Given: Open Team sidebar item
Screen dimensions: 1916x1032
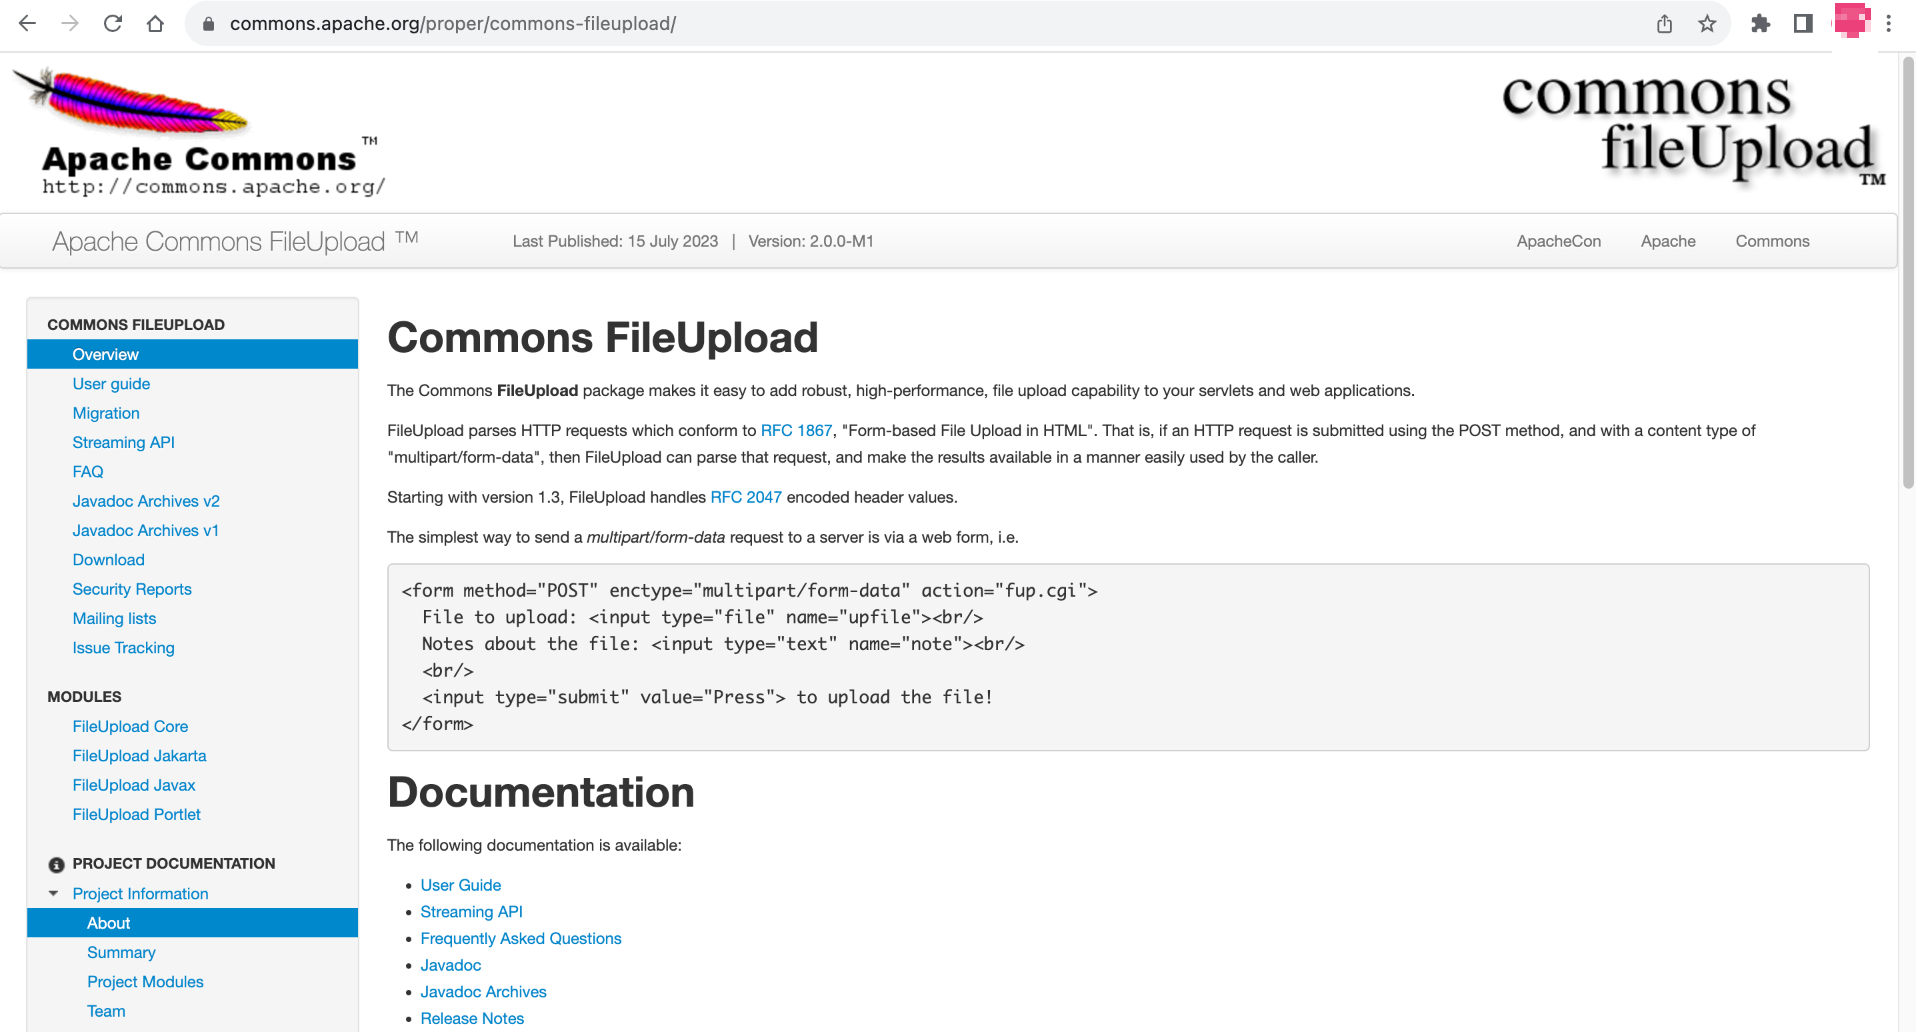Looking at the screenshot, I should click(x=106, y=1011).
